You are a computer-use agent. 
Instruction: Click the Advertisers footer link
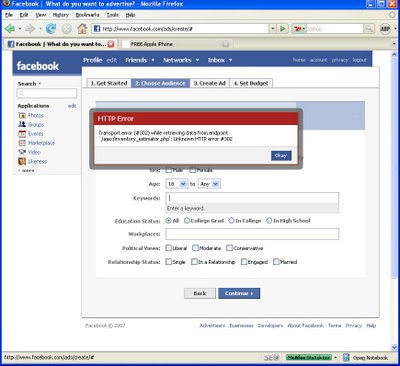pyautogui.click(x=212, y=325)
